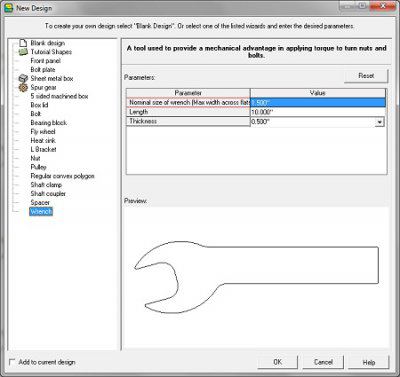Click the Thickness parameter cell

coord(188,121)
